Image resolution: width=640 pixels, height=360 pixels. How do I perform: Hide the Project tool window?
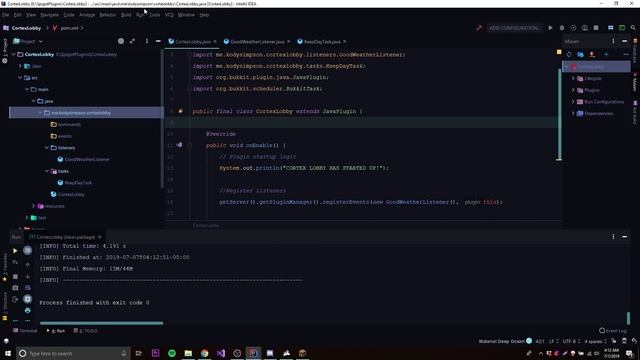[x=158, y=41]
